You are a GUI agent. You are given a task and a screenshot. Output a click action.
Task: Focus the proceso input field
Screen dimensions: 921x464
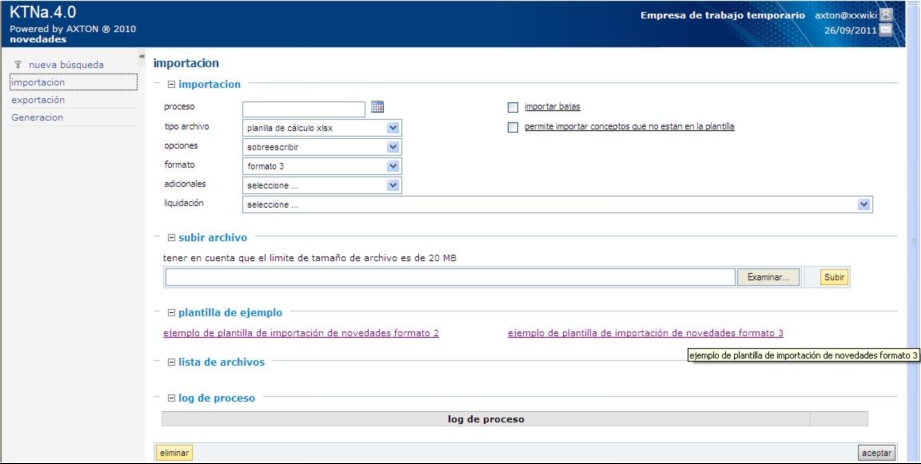tap(304, 109)
